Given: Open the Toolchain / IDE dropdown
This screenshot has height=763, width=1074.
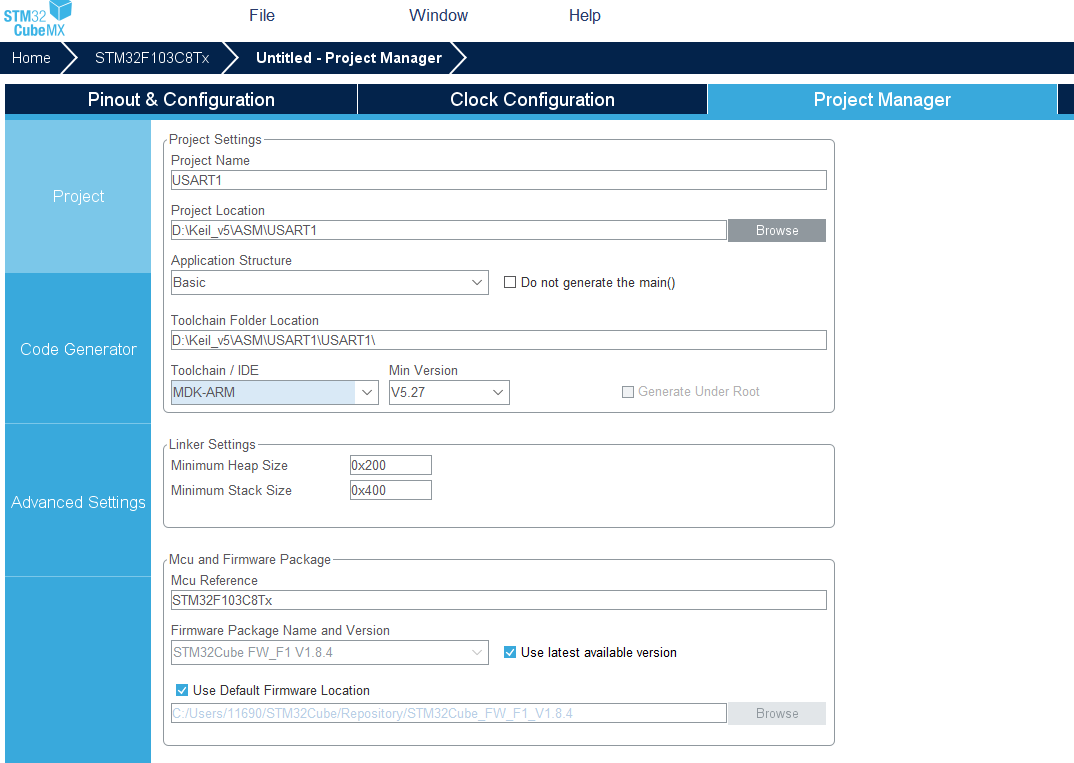Looking at the screenshot, I should pos(275,392).
